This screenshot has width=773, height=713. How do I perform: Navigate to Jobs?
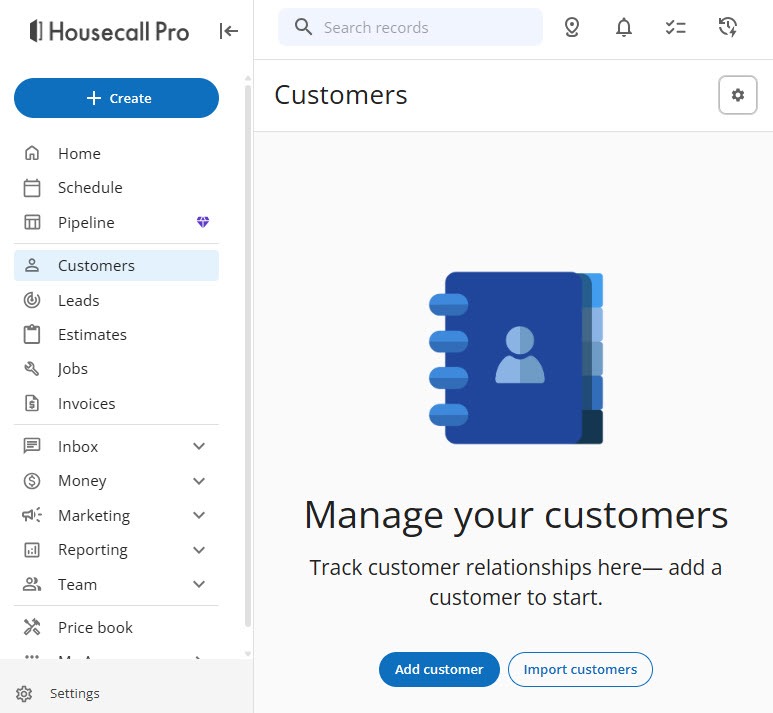point(116,368)
